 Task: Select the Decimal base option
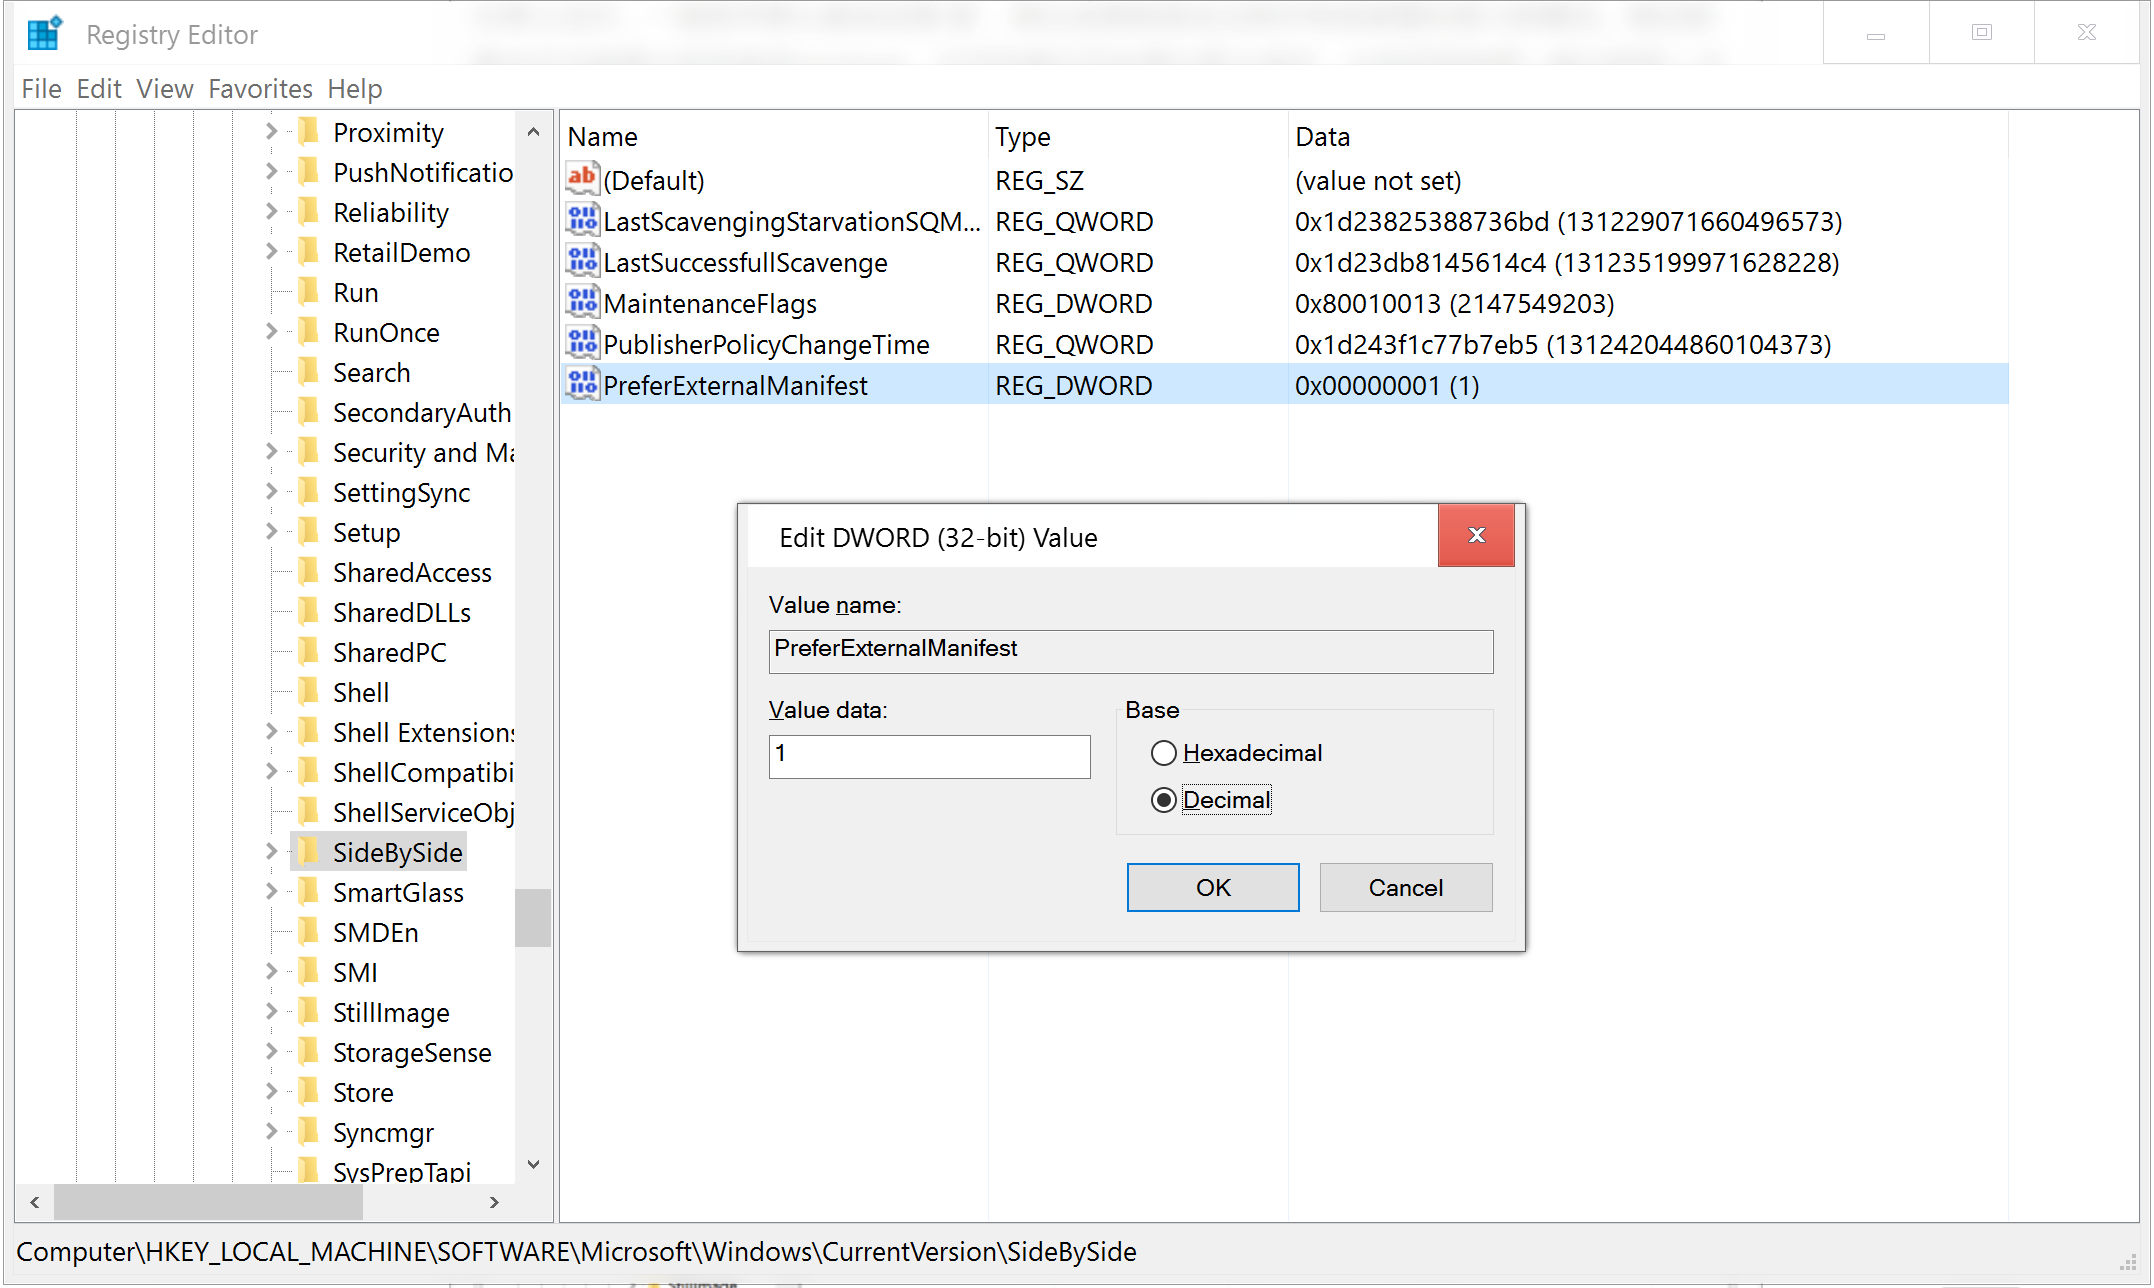point(1163,800)
